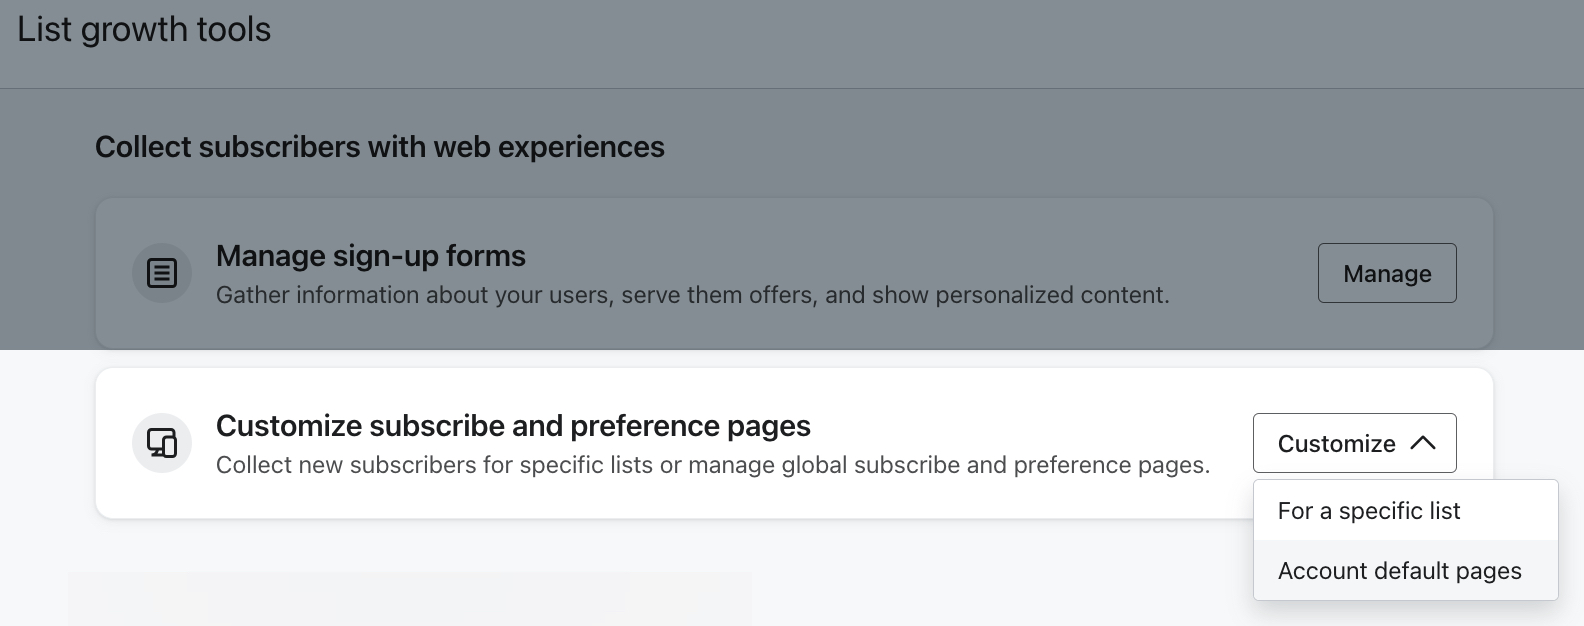Click the Manage sign-up forms title text
Viewport: 1584px width, 626px height.
(x=371, y=256)
